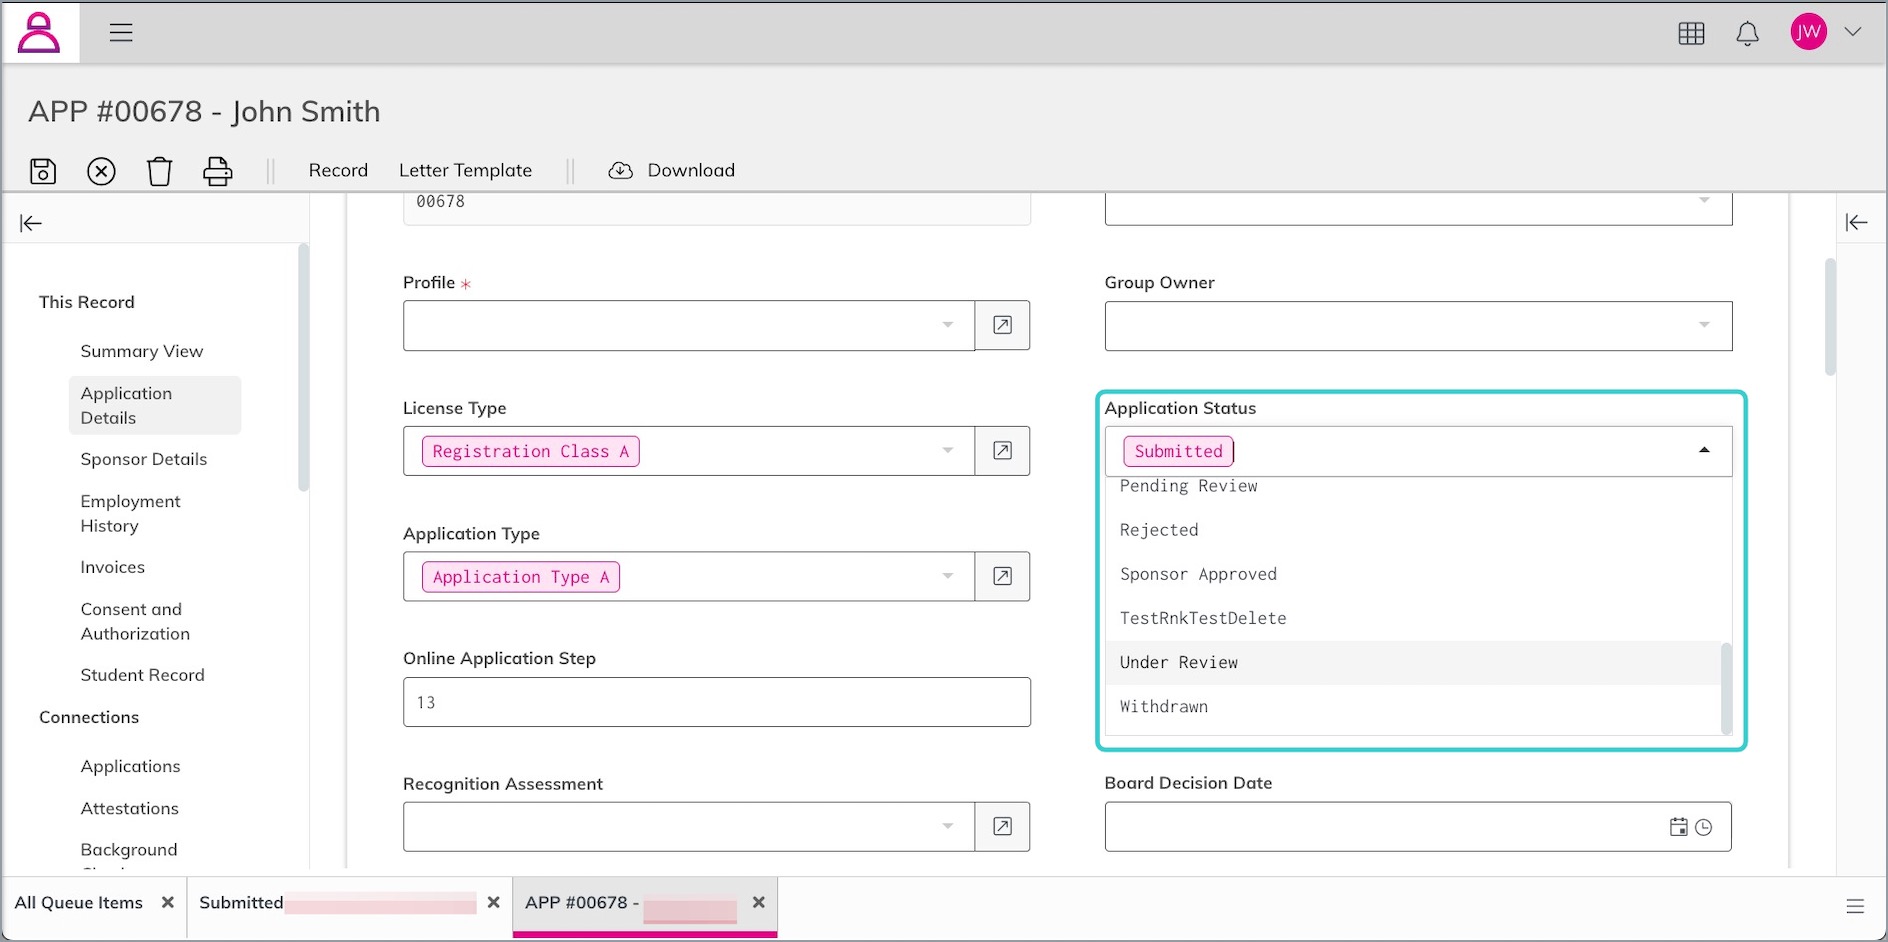The width and height of the screenshot is (1888, 942).
Task: Close the APP #00678 tab
Action: [x=759, y=902]
